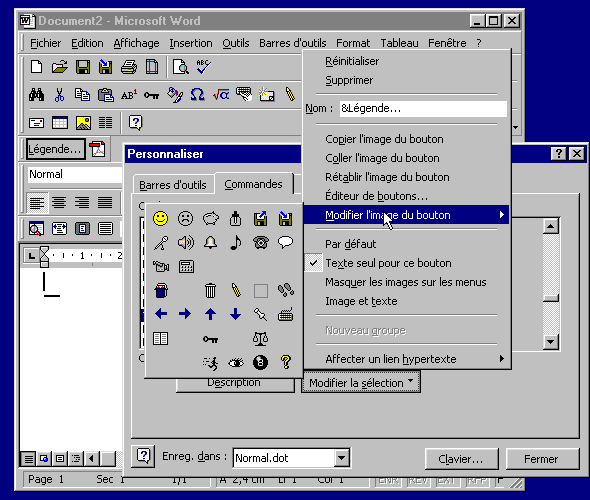Image resolution: width=590 pixels, height=500 pixels.
Task: Click the Print Preview magnifier icon
Action: pyautogui.click(x=181, y=67)
